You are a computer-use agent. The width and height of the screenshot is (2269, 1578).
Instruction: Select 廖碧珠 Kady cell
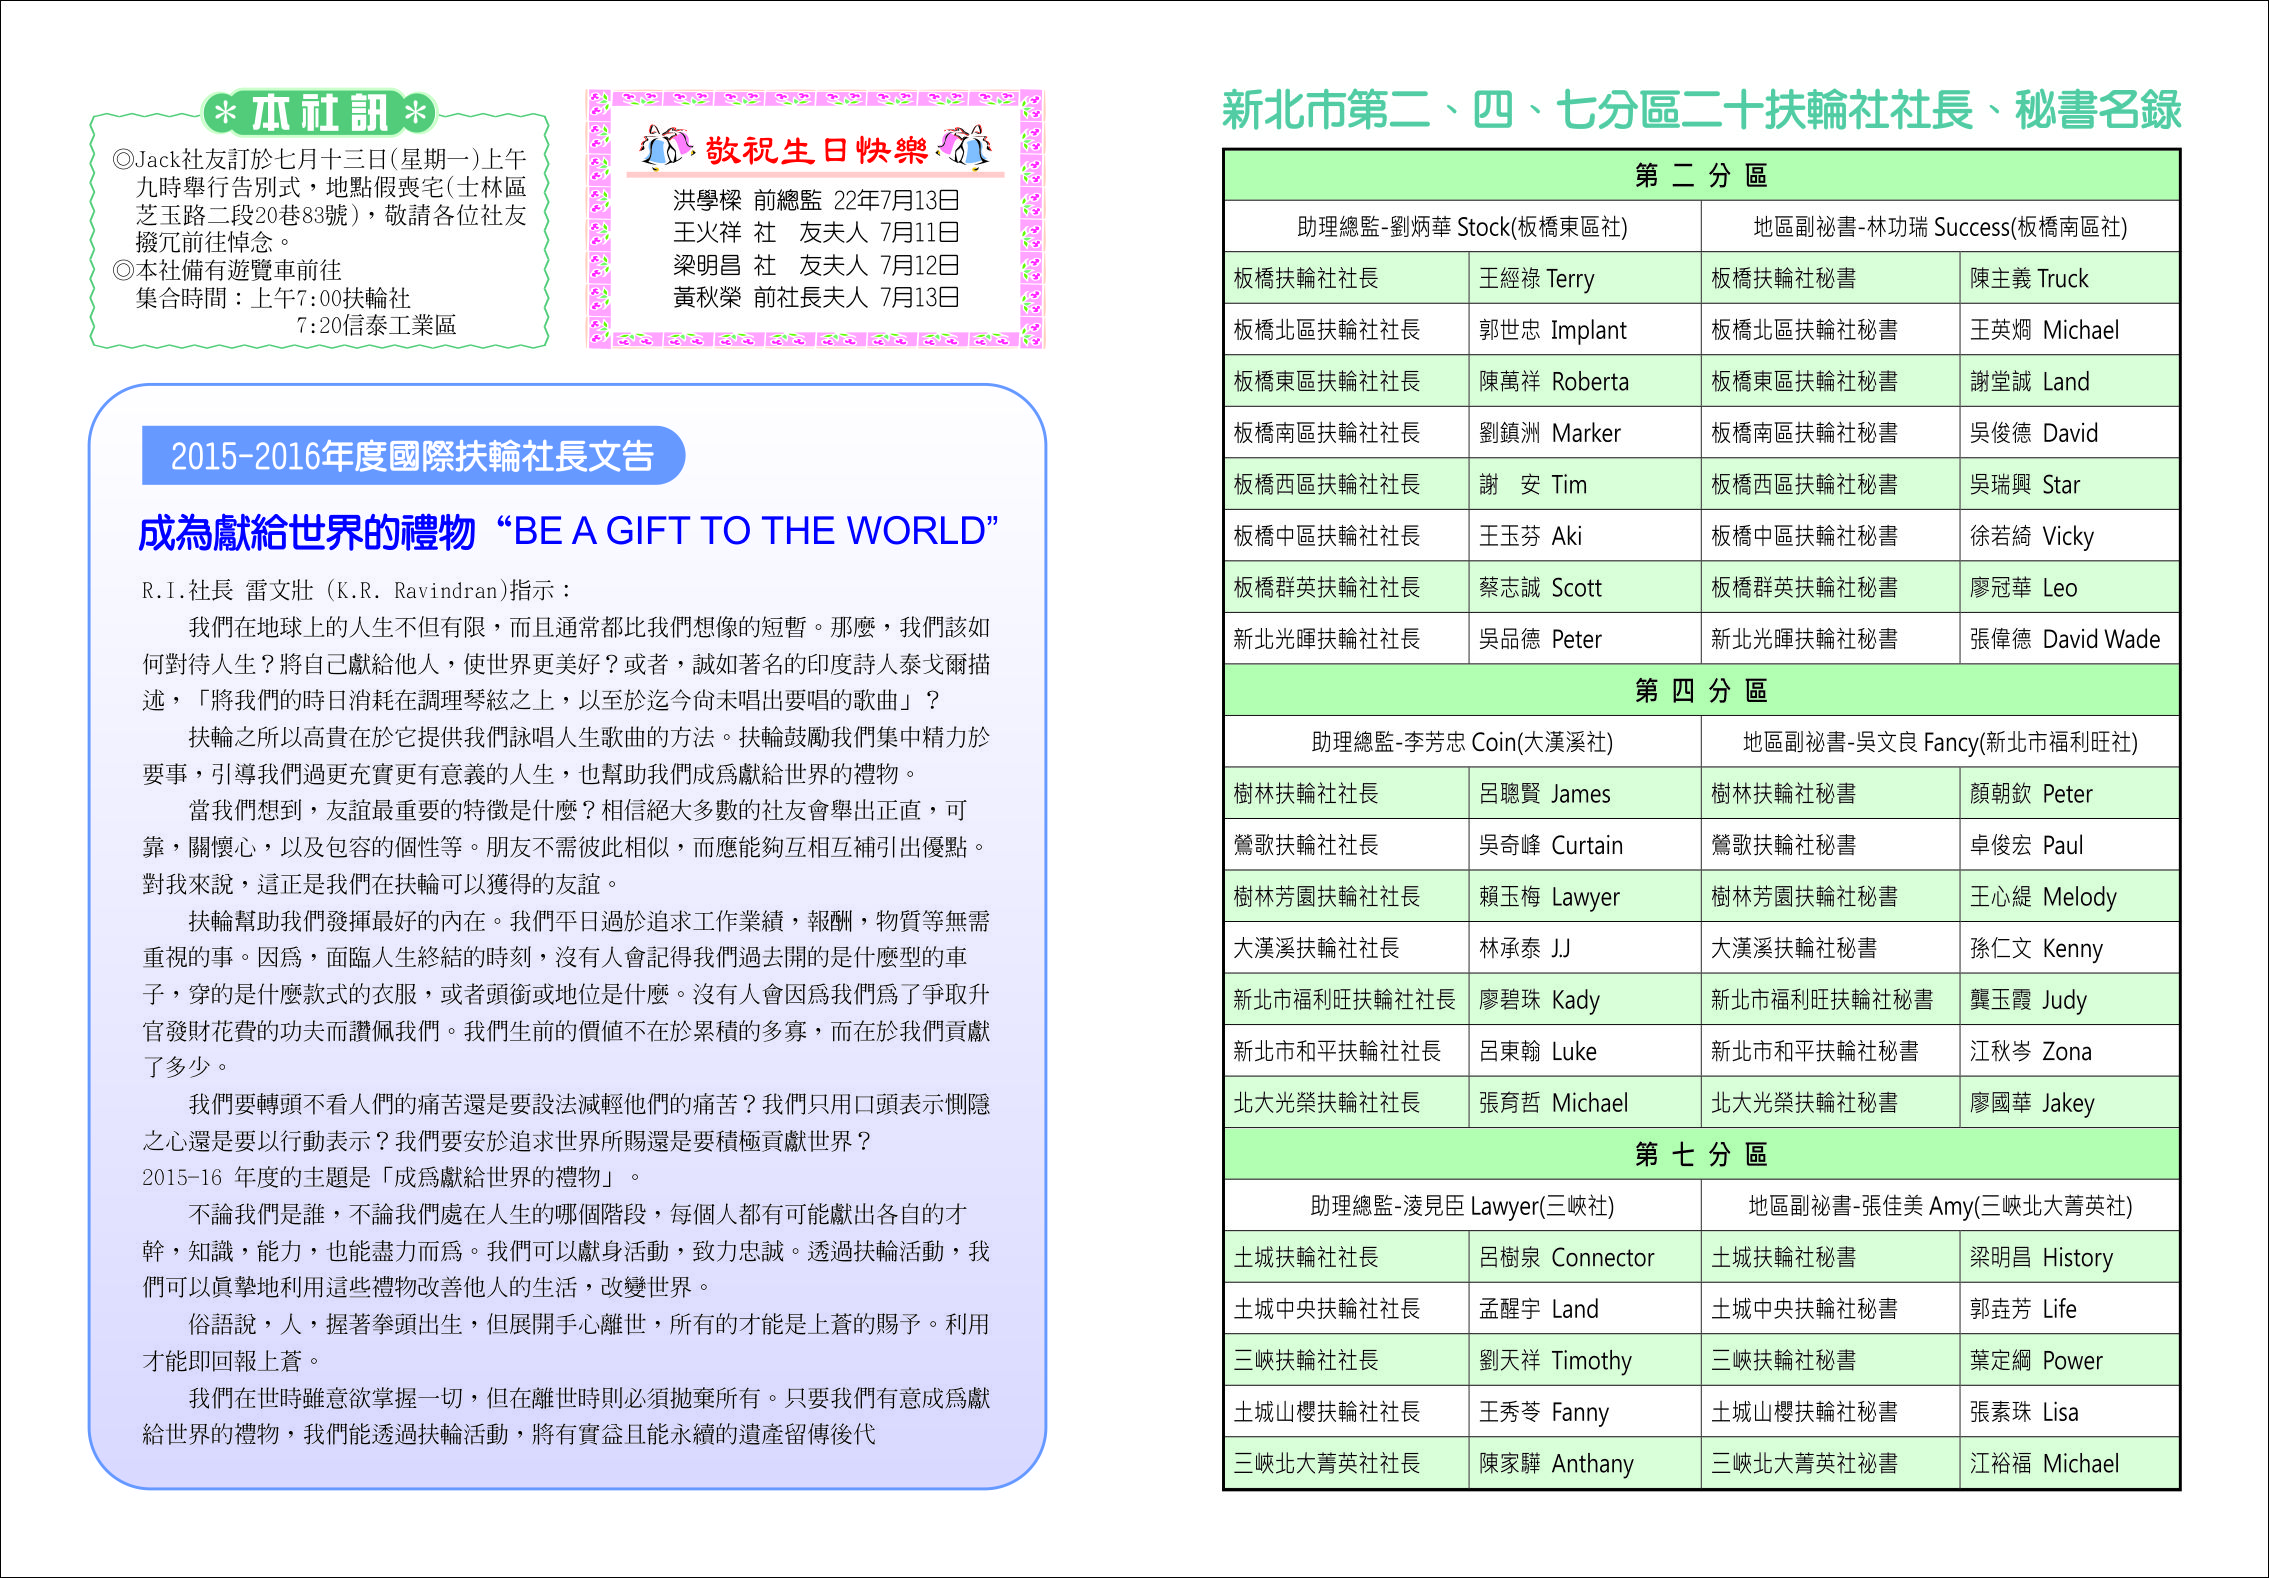pyautogui.click(x=1584, y=1000)
